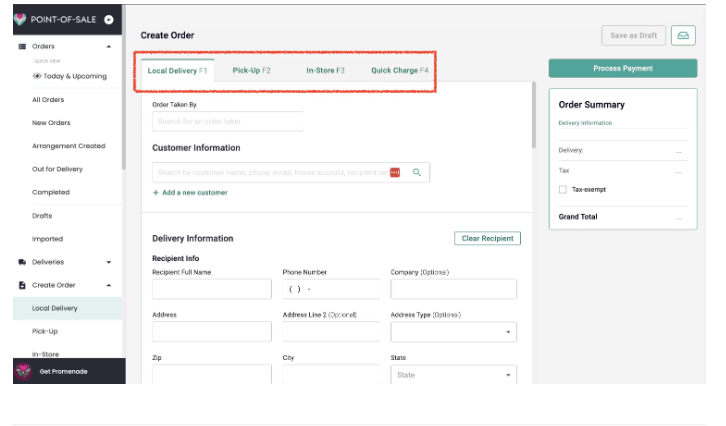
Task: Click the circle arrow beside Point-of-Sale
Action: [108, 19]
